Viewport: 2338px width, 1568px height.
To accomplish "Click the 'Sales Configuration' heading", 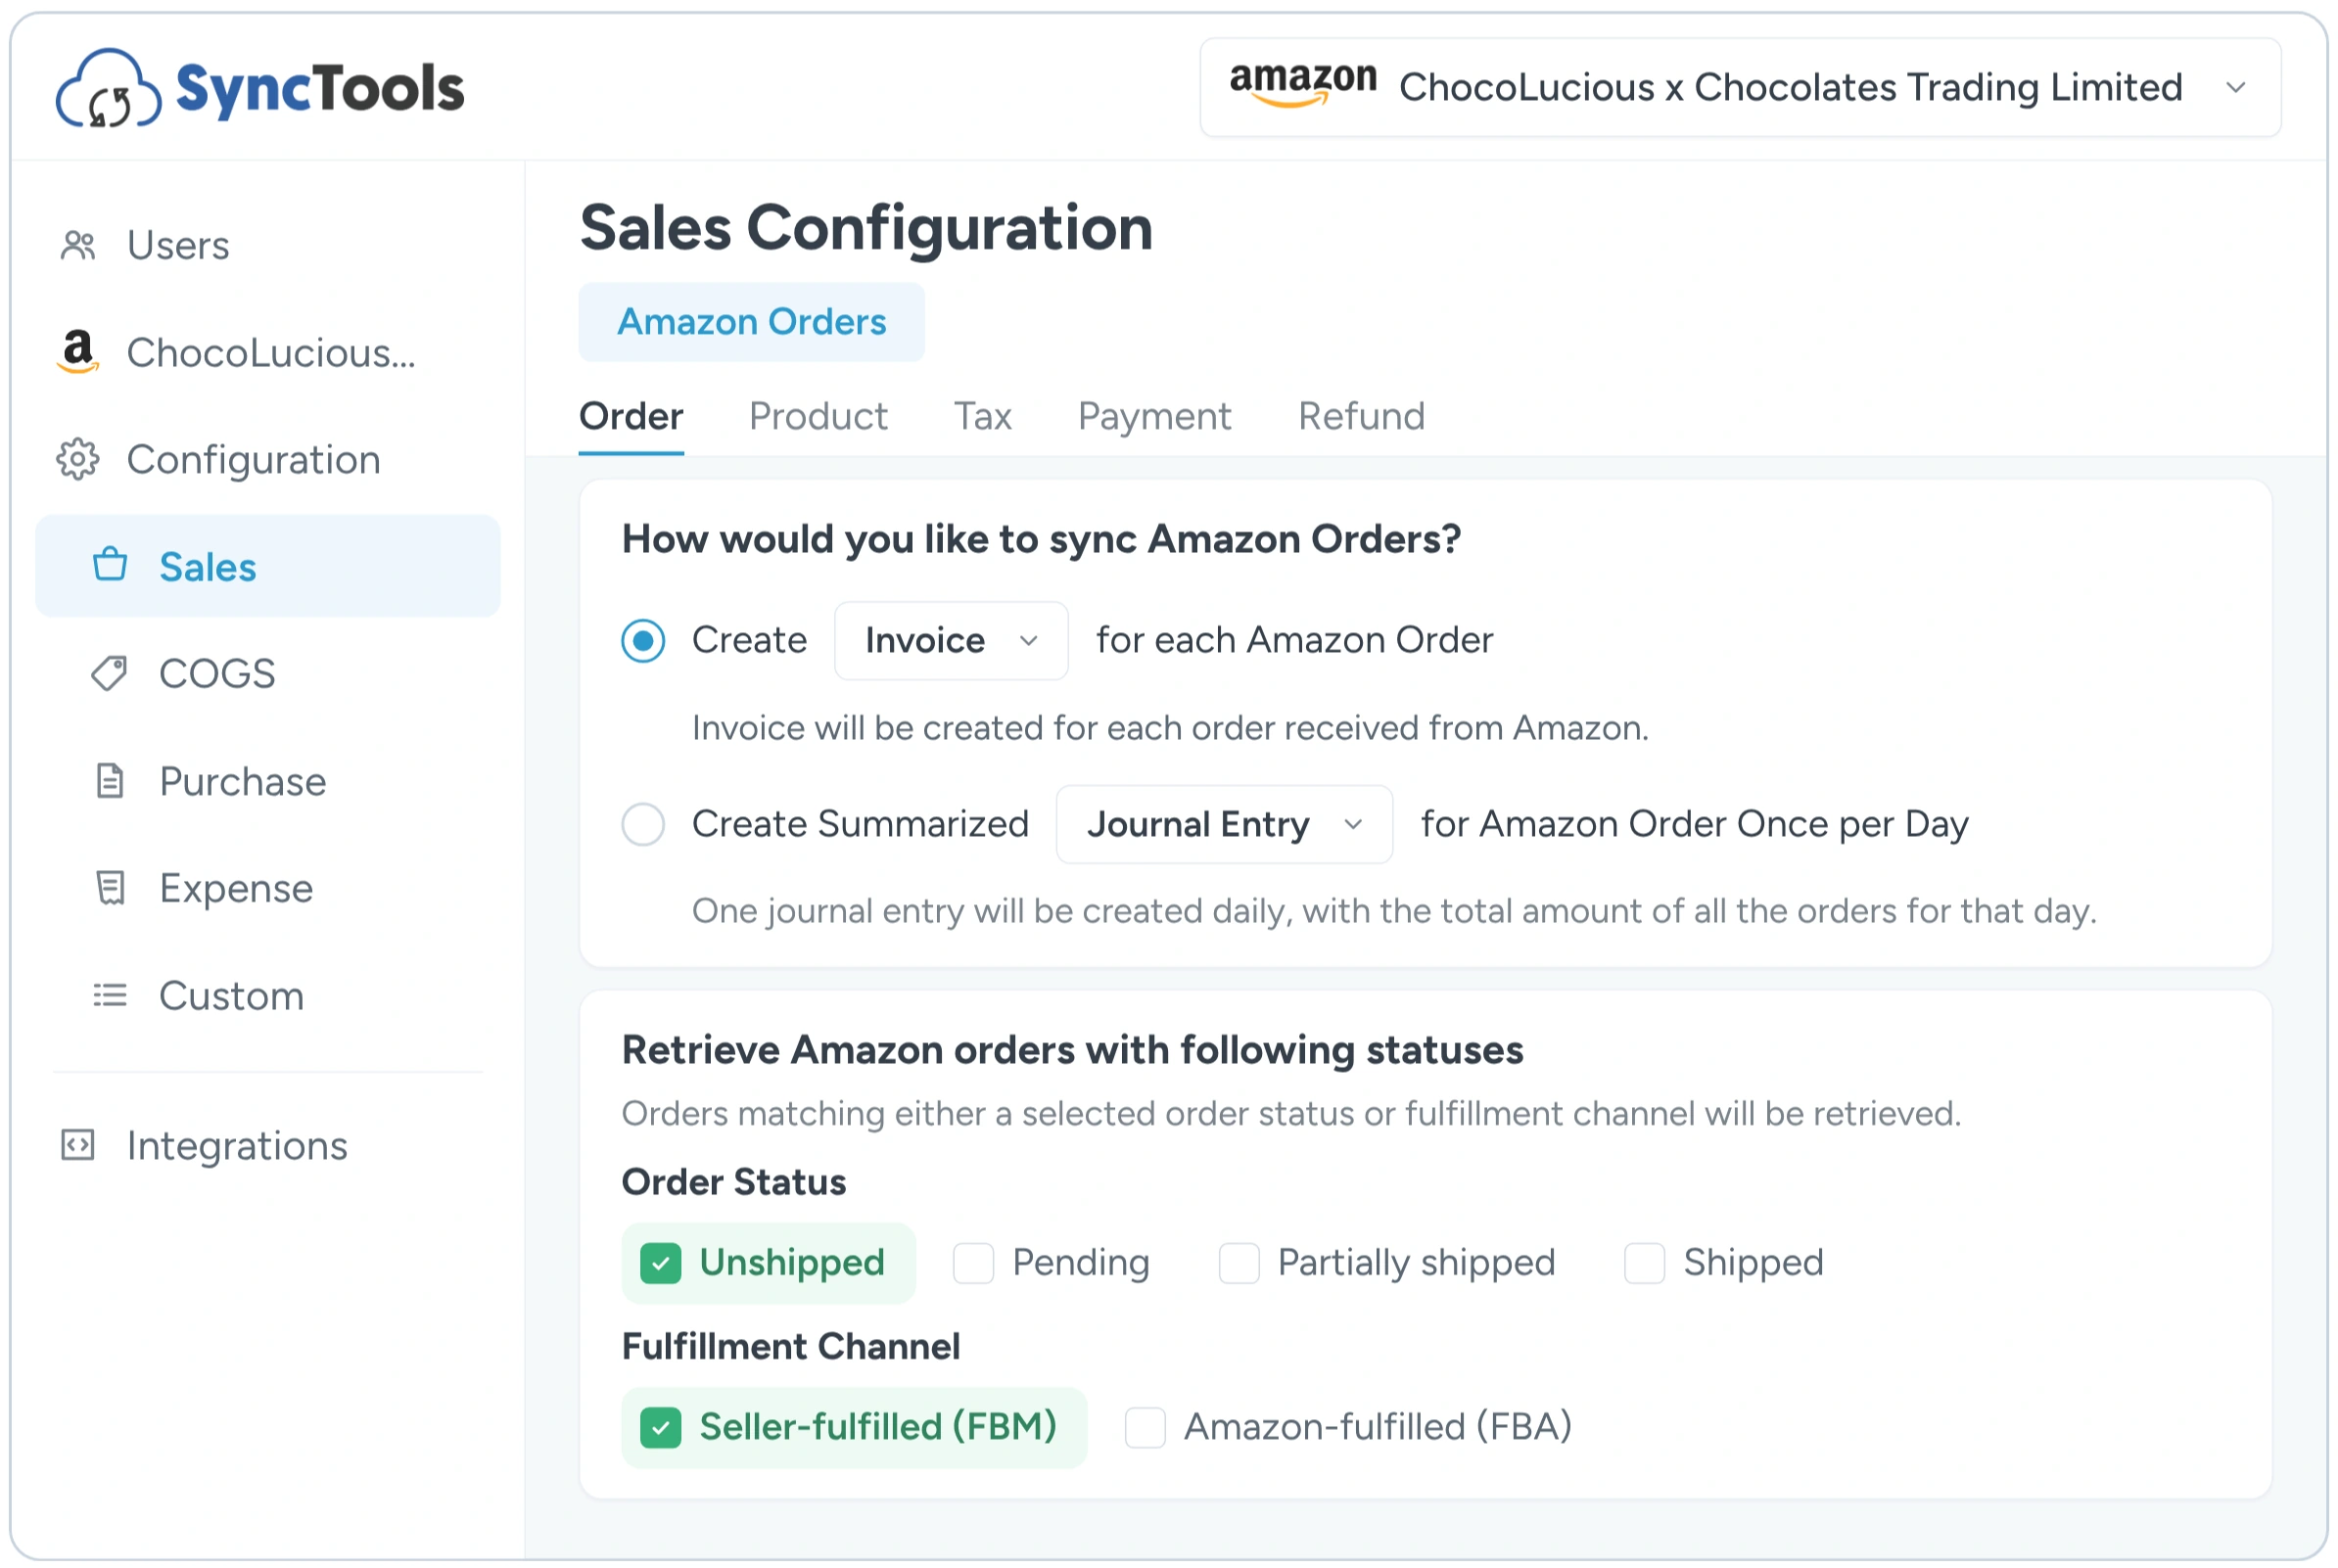I will click(866, 228).
